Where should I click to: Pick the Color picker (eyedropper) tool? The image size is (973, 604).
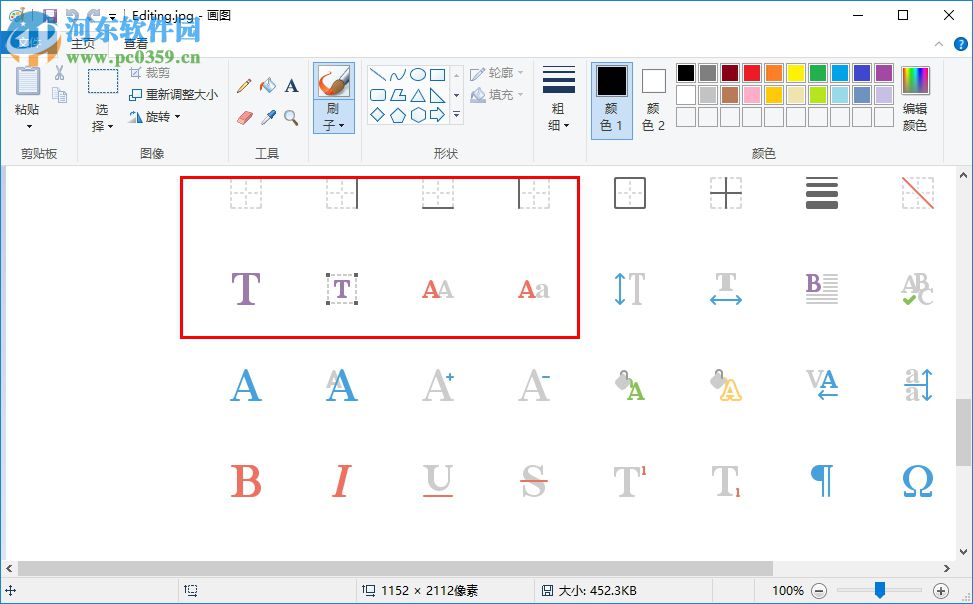pyautogui.click(x=267, y=118)
